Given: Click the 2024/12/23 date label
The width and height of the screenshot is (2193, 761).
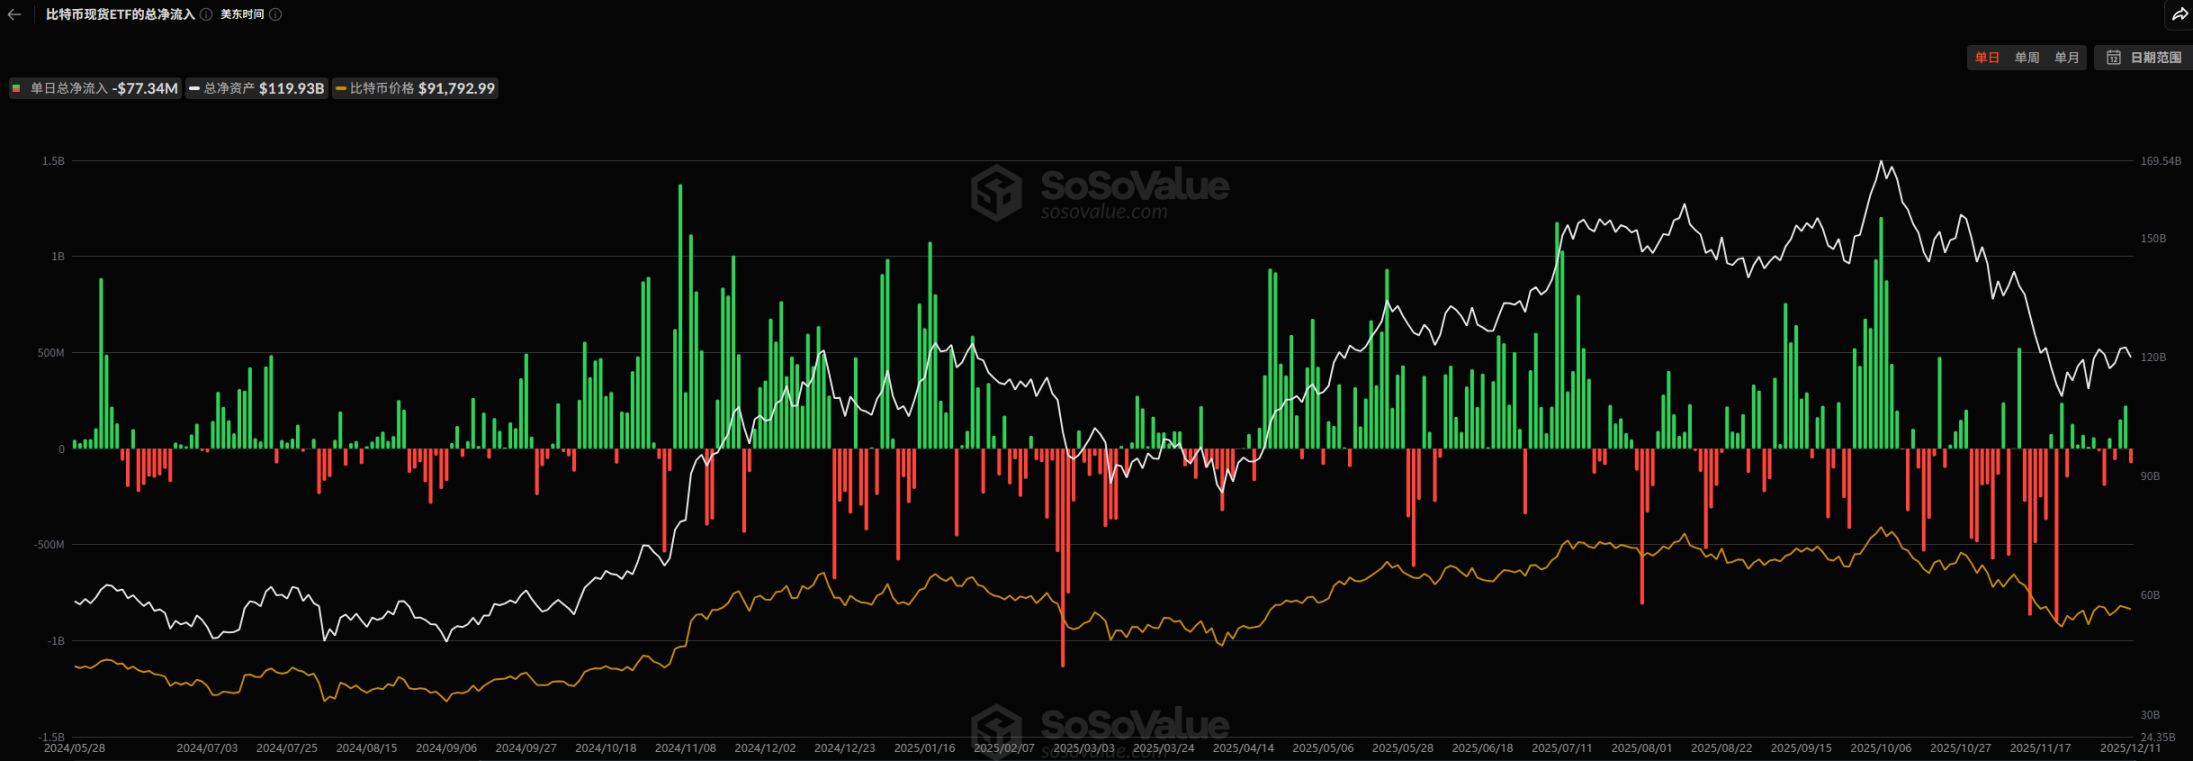Looking at the screenshot, I should (845, 748).
